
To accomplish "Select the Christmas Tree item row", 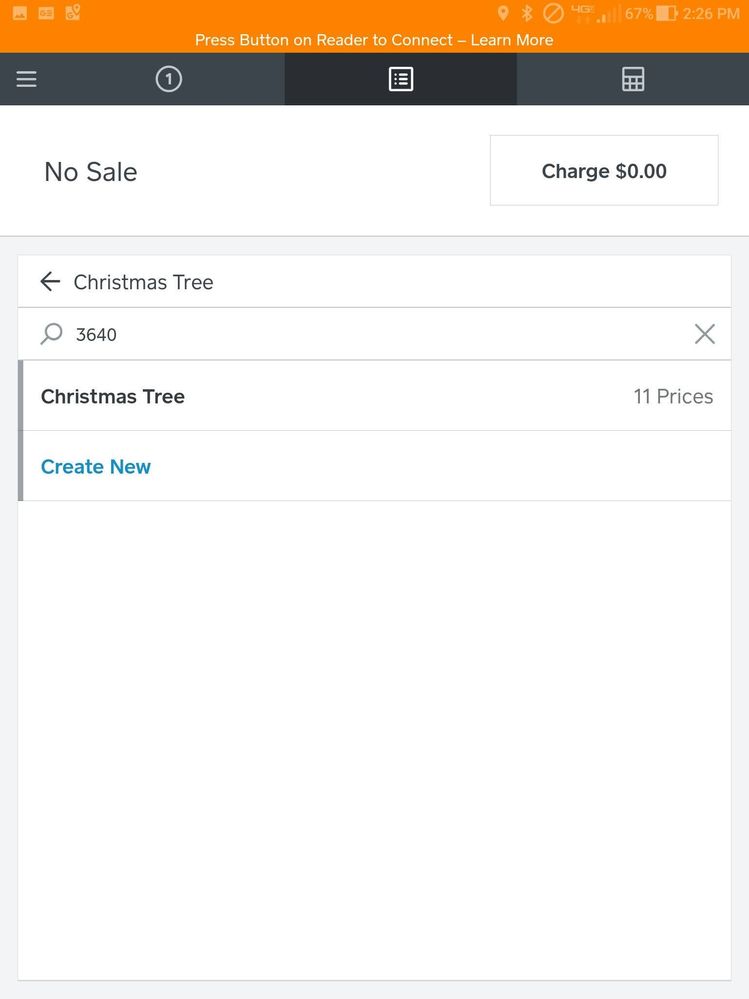I will (300, 396).
